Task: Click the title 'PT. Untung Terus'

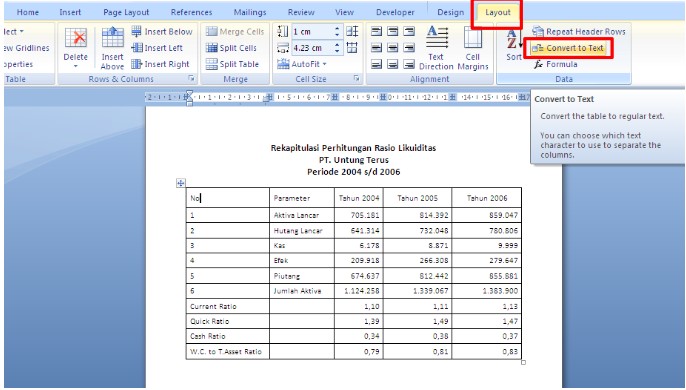Action: [354, 160]
